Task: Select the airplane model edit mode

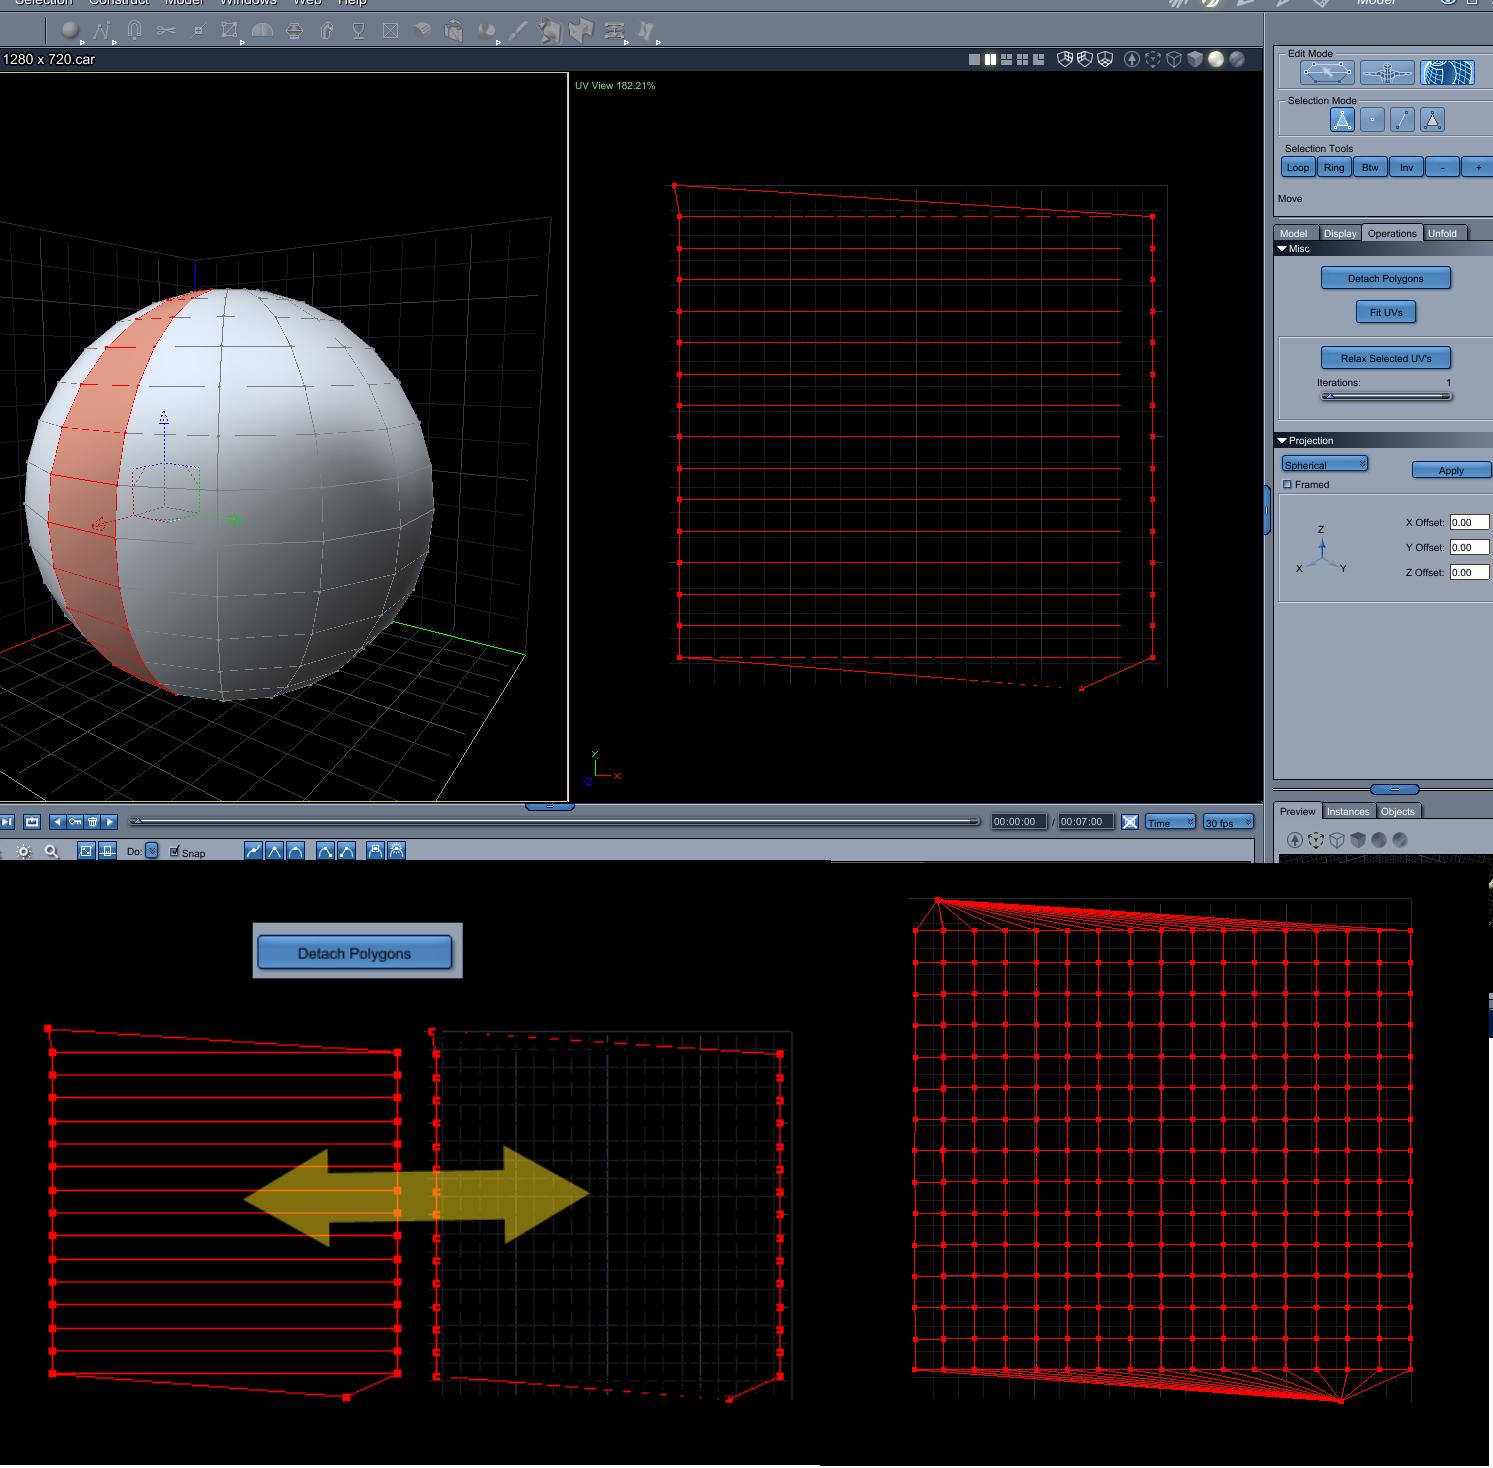Action: click(1387, 73)
